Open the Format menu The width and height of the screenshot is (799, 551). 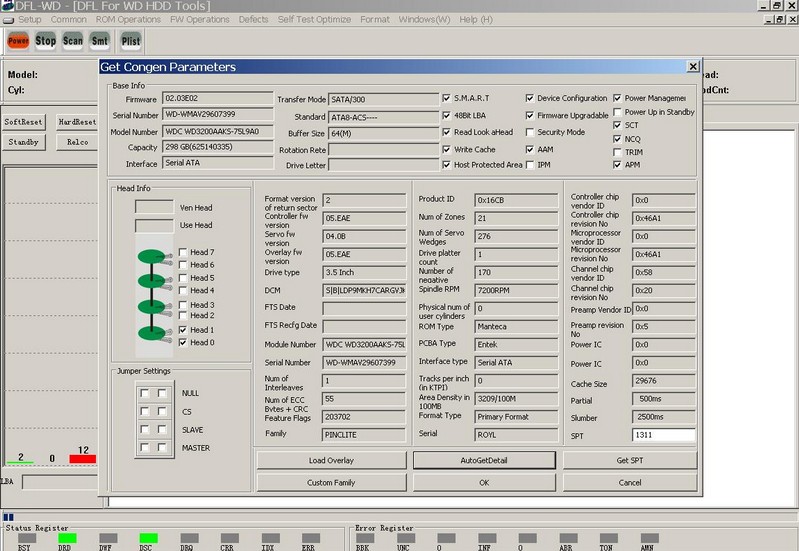coord(375,19)
